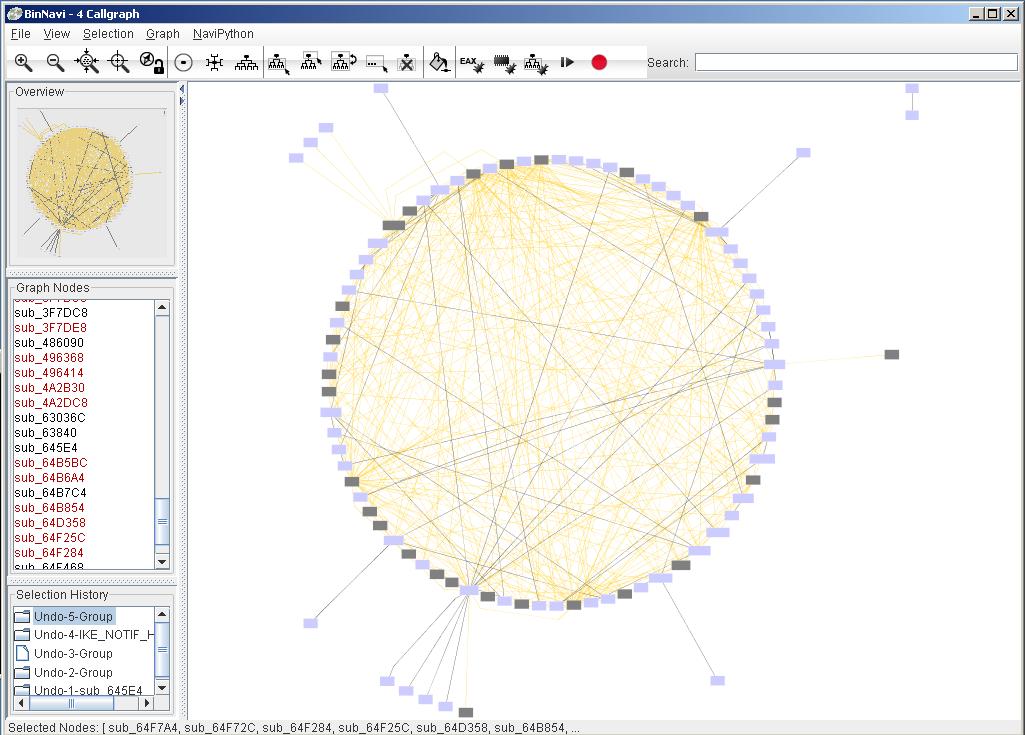This screenshot has height=735, width=1025.
Task: Click the isolated gray node right of circle
Action: coord(892,354)
